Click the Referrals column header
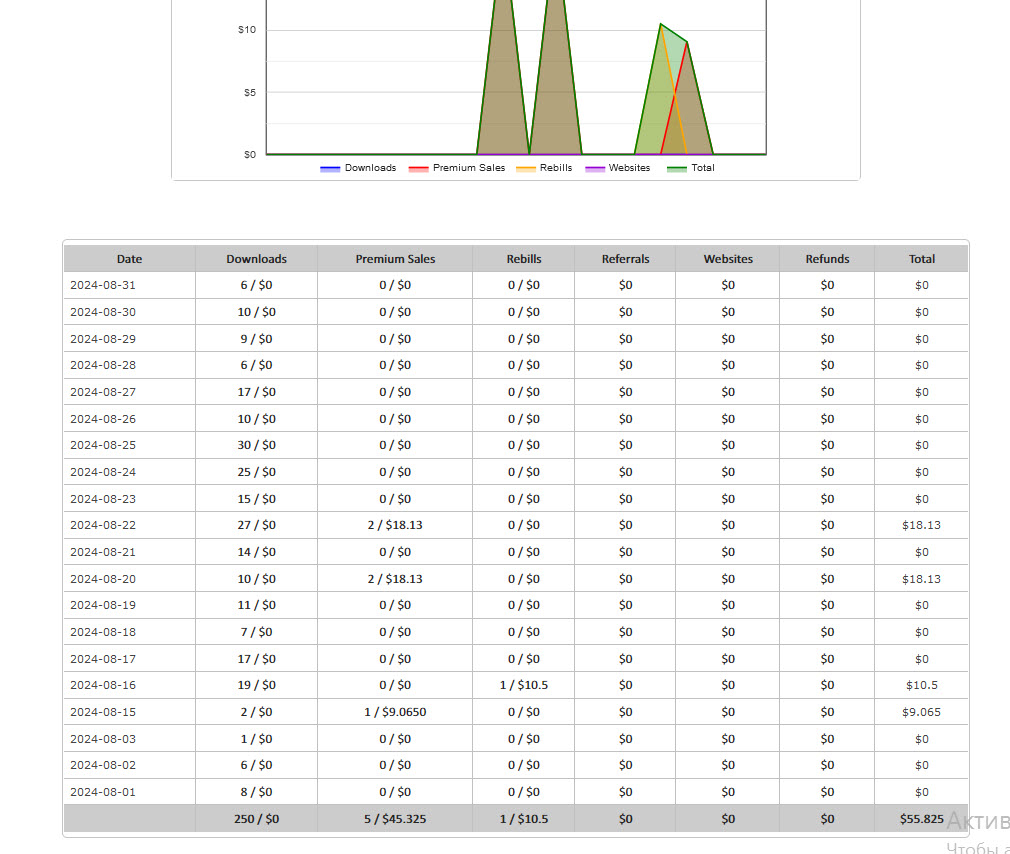The height and width of the screenshot is (854, 1010). [x=625, y=259]
